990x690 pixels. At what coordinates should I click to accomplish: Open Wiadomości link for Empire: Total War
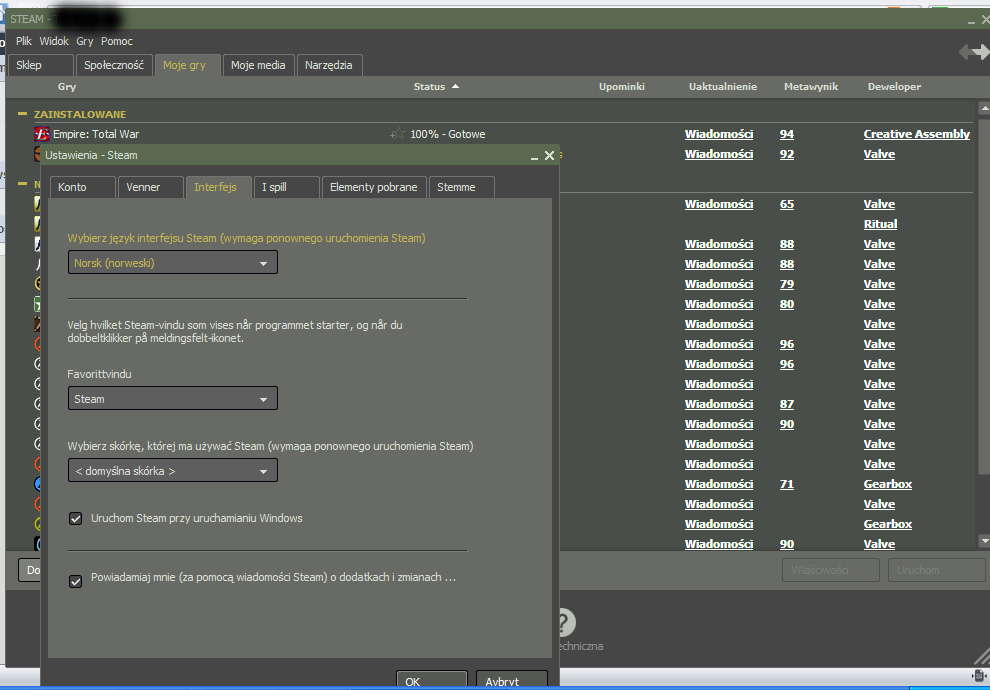(719, 134)
